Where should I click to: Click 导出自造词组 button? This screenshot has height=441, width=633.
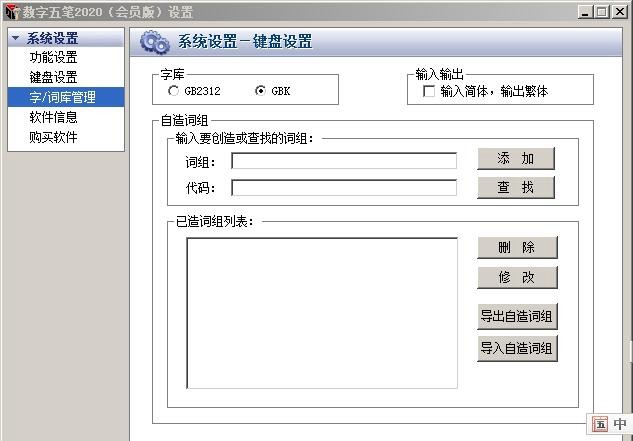pos(517,316)
